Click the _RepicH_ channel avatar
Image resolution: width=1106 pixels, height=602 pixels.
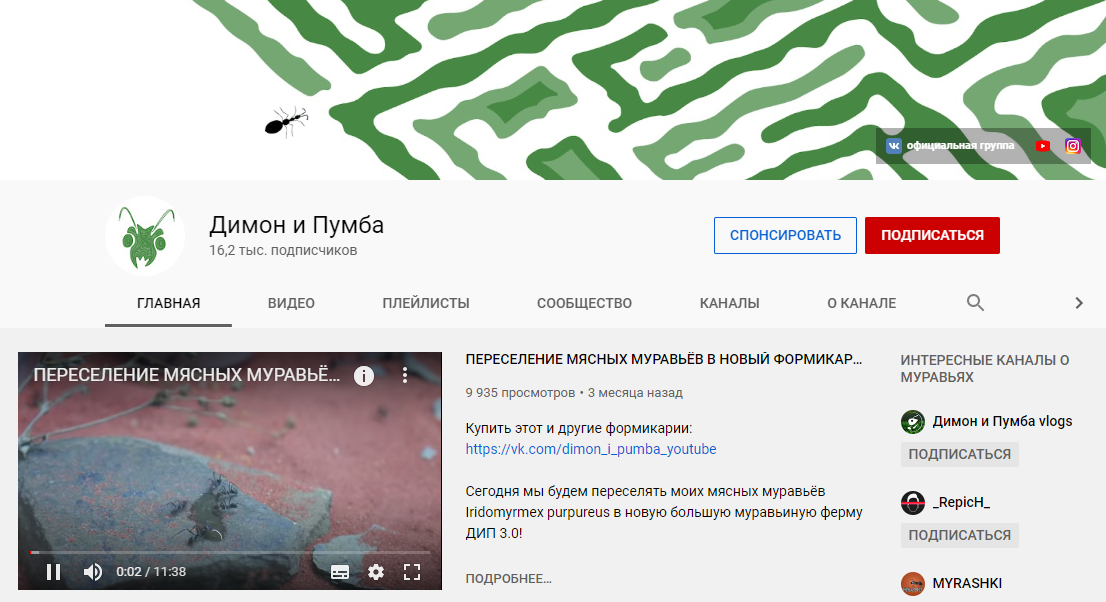coord(913,503)
